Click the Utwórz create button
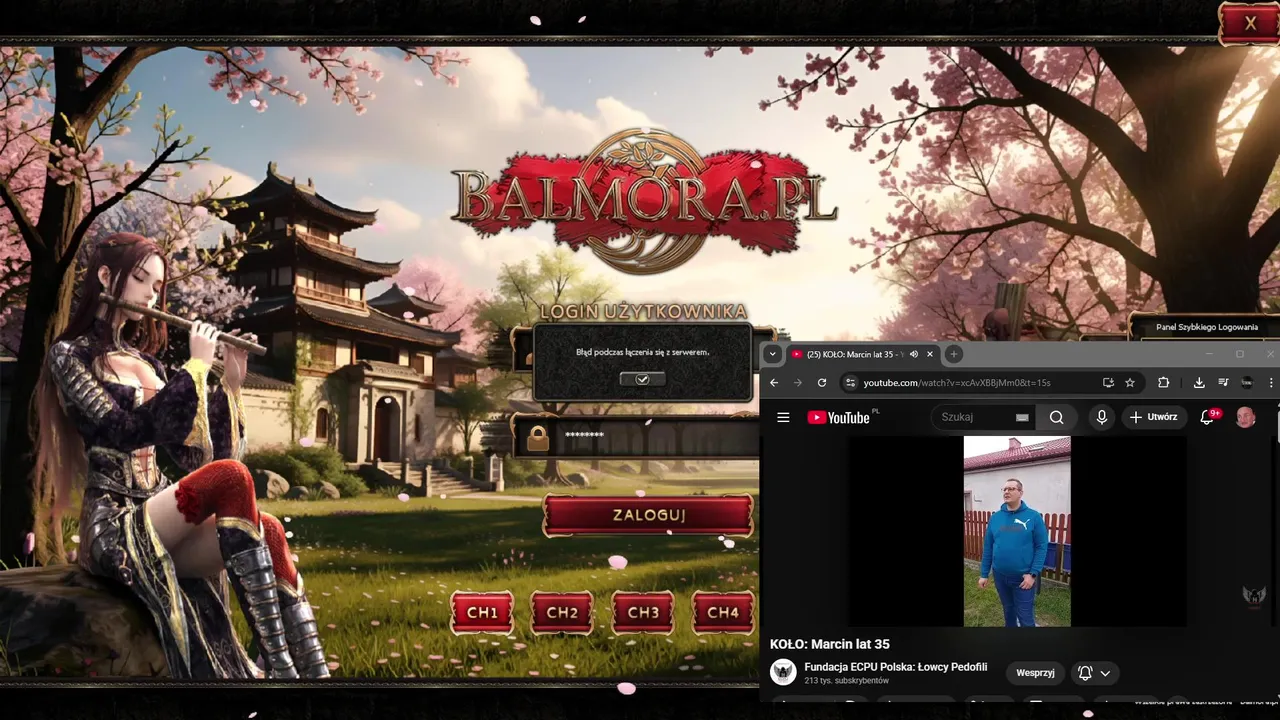The height and width of the screenshot is (720, 1280). (1154, 417)
